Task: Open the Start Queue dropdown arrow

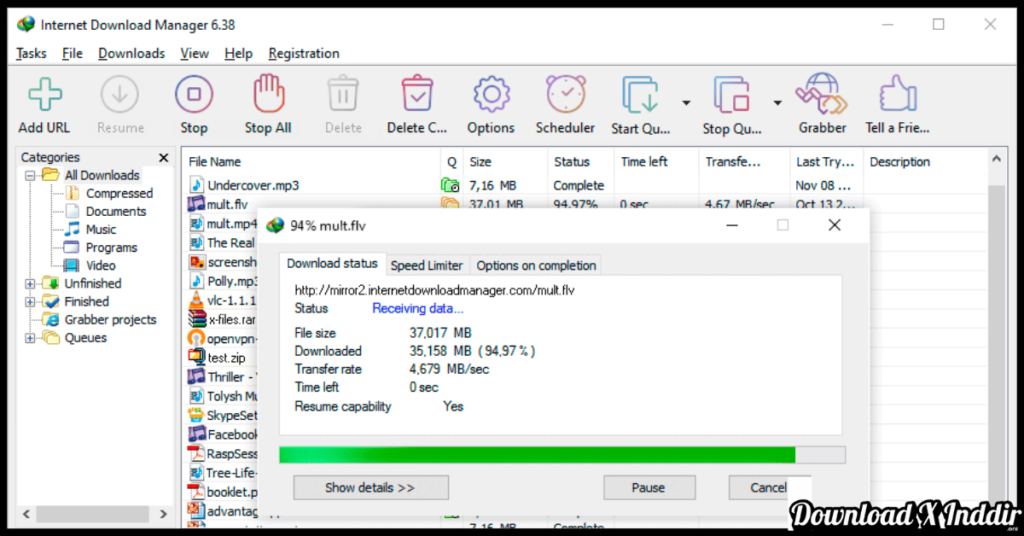Action: click(686, 102)
